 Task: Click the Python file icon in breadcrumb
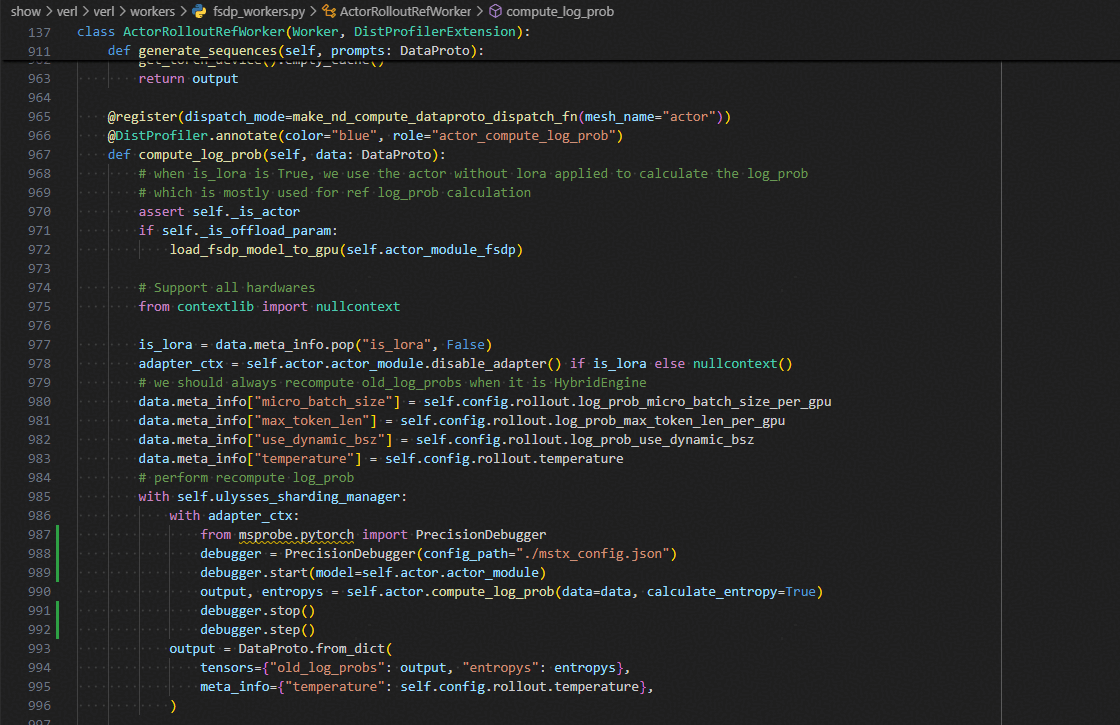click(x=199, y=11)
